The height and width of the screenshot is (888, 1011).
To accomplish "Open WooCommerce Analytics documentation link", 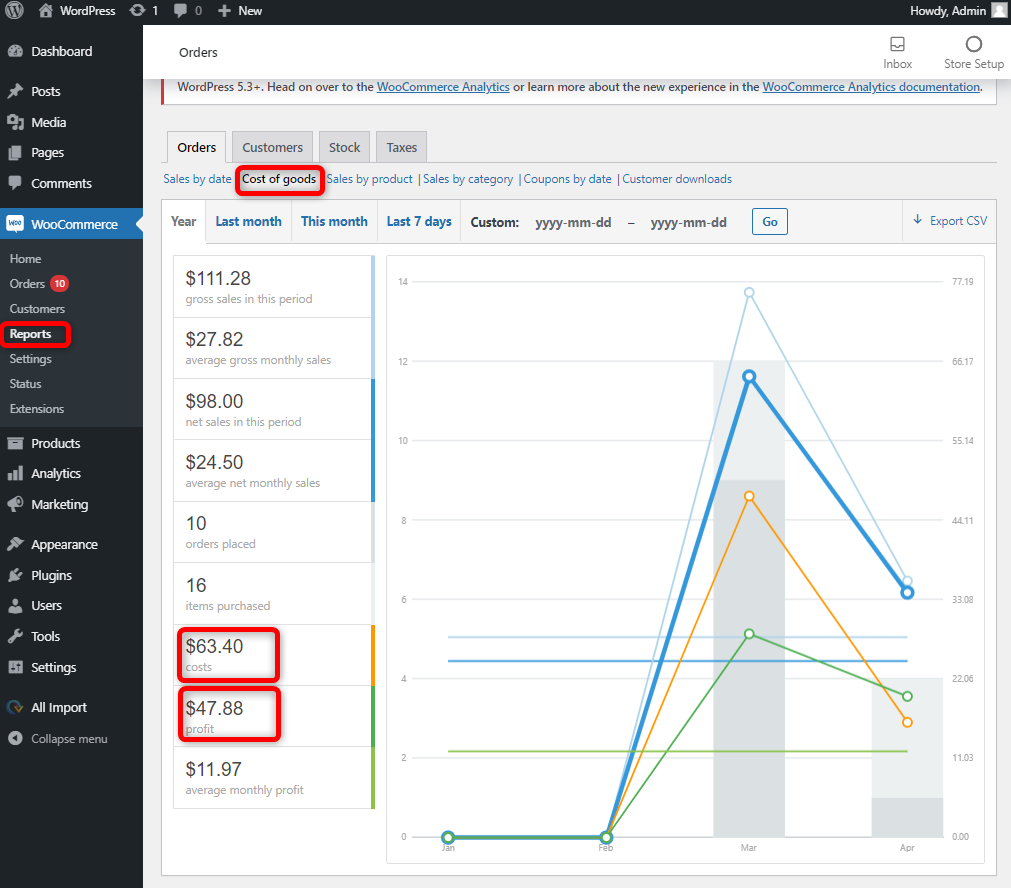I will [871, 86].
